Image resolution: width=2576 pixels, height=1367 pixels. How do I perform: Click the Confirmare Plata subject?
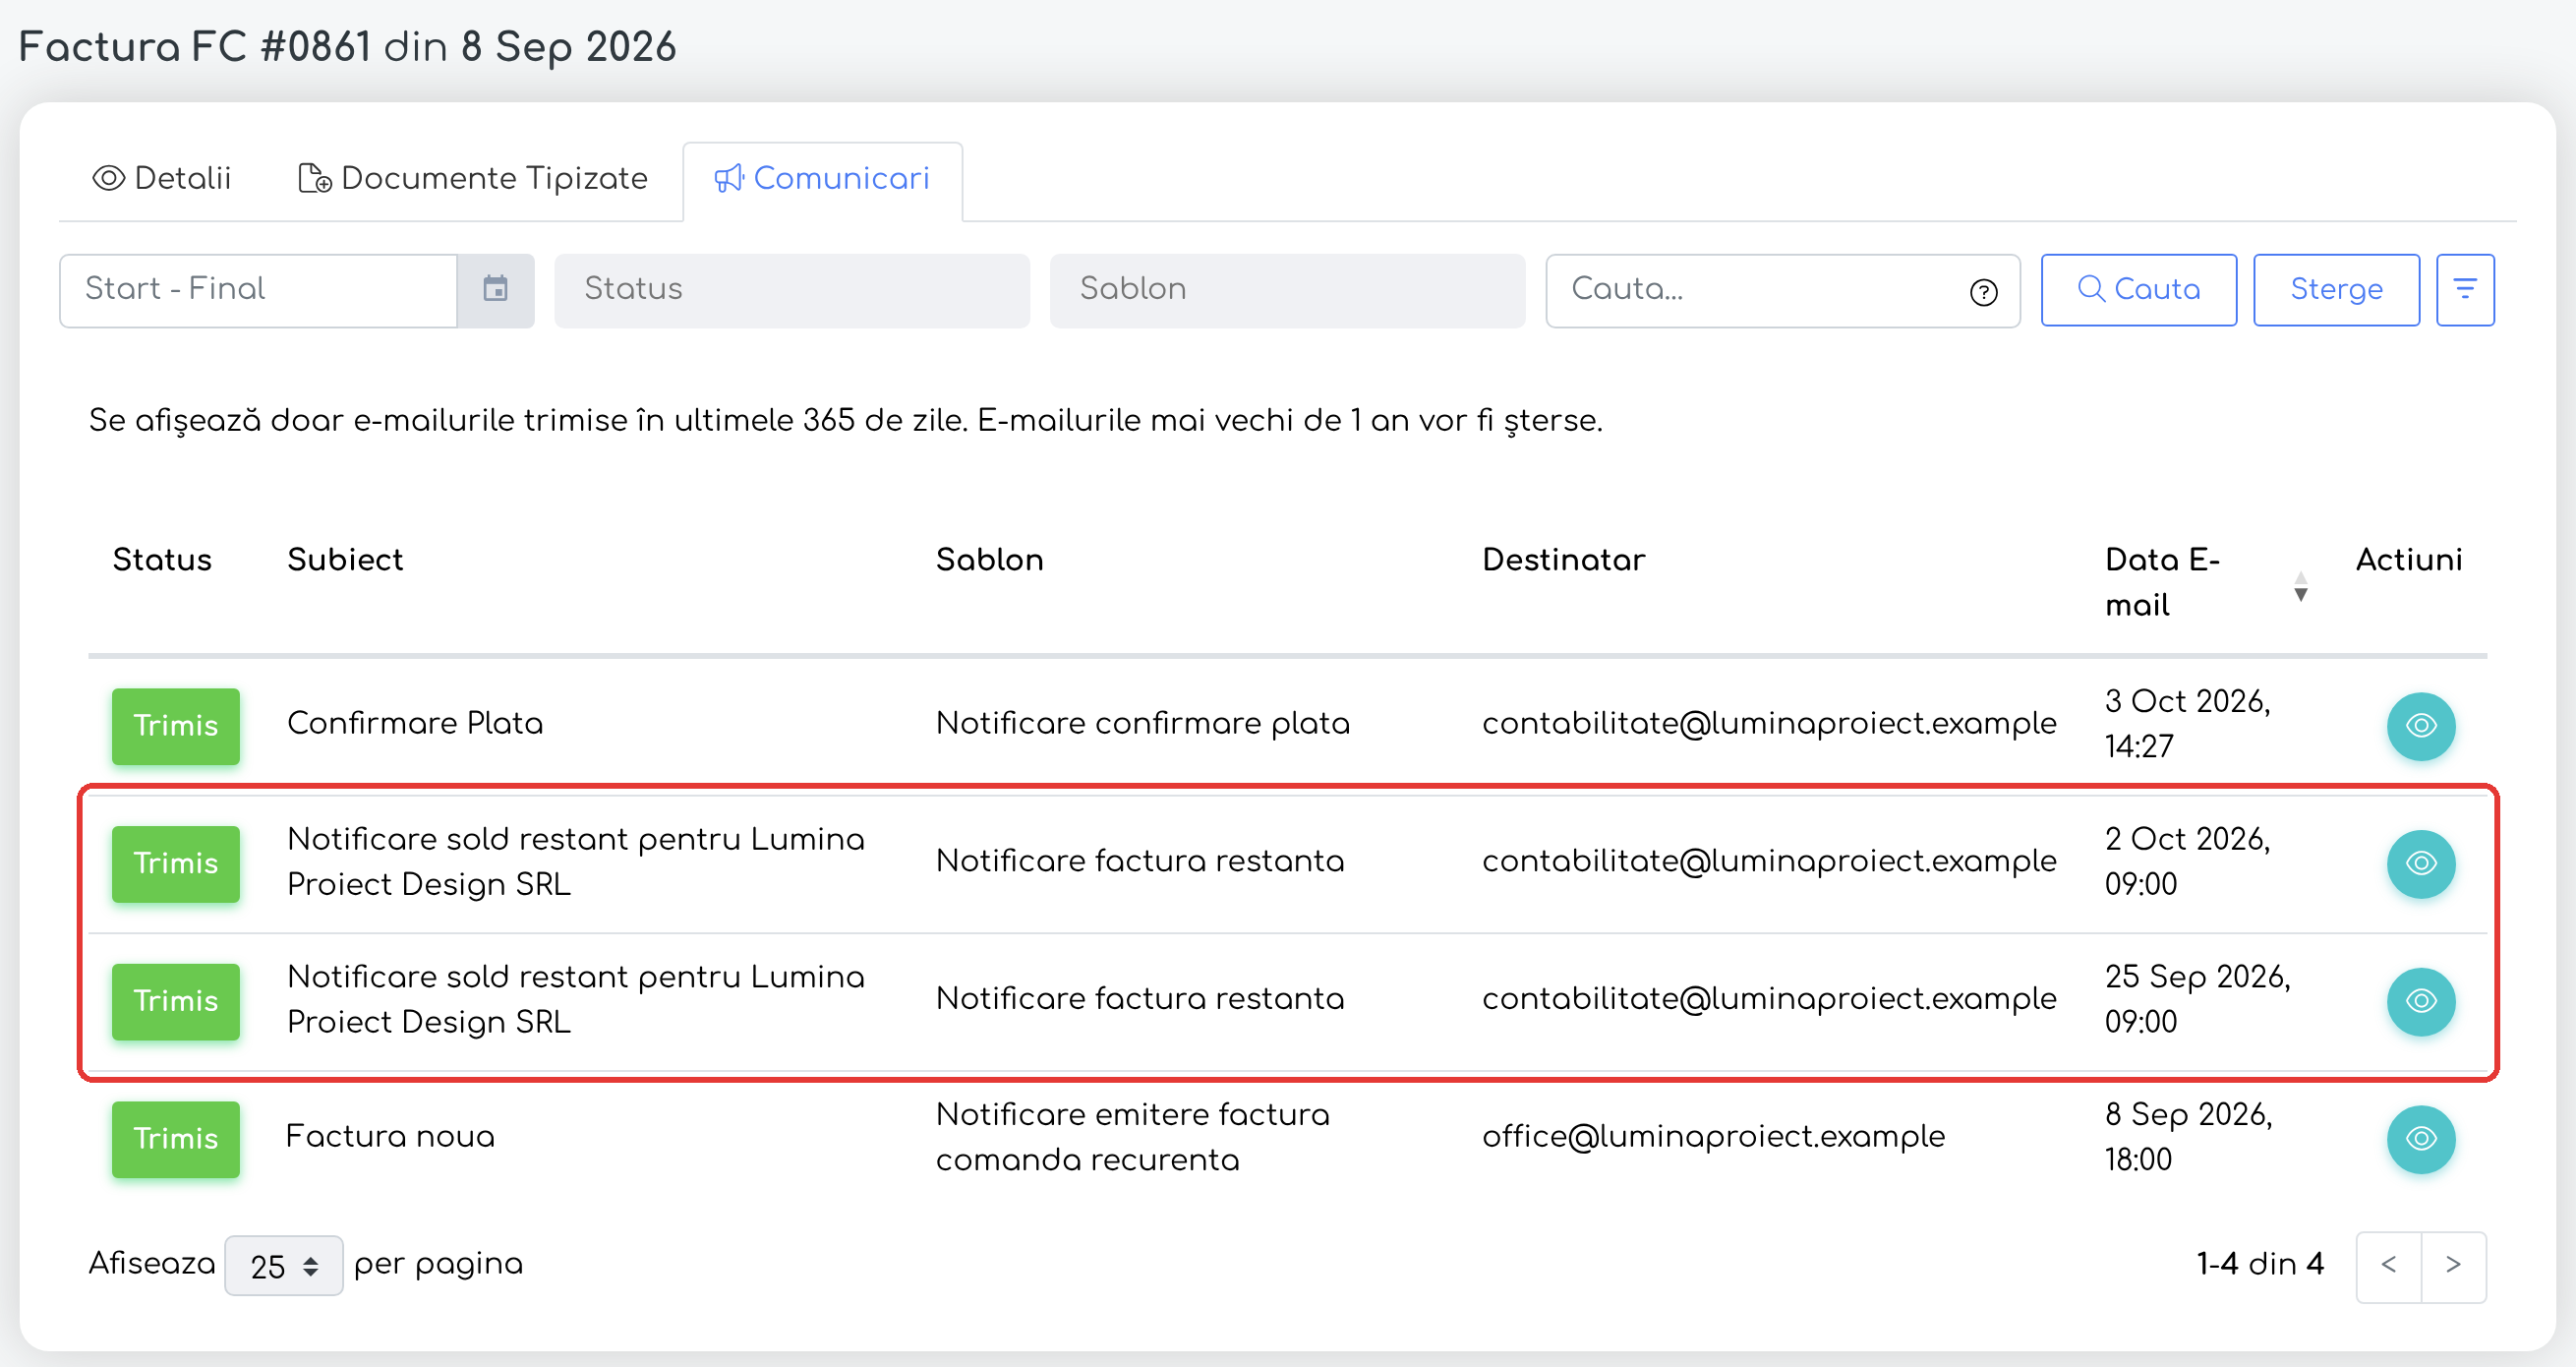(415, 724)
